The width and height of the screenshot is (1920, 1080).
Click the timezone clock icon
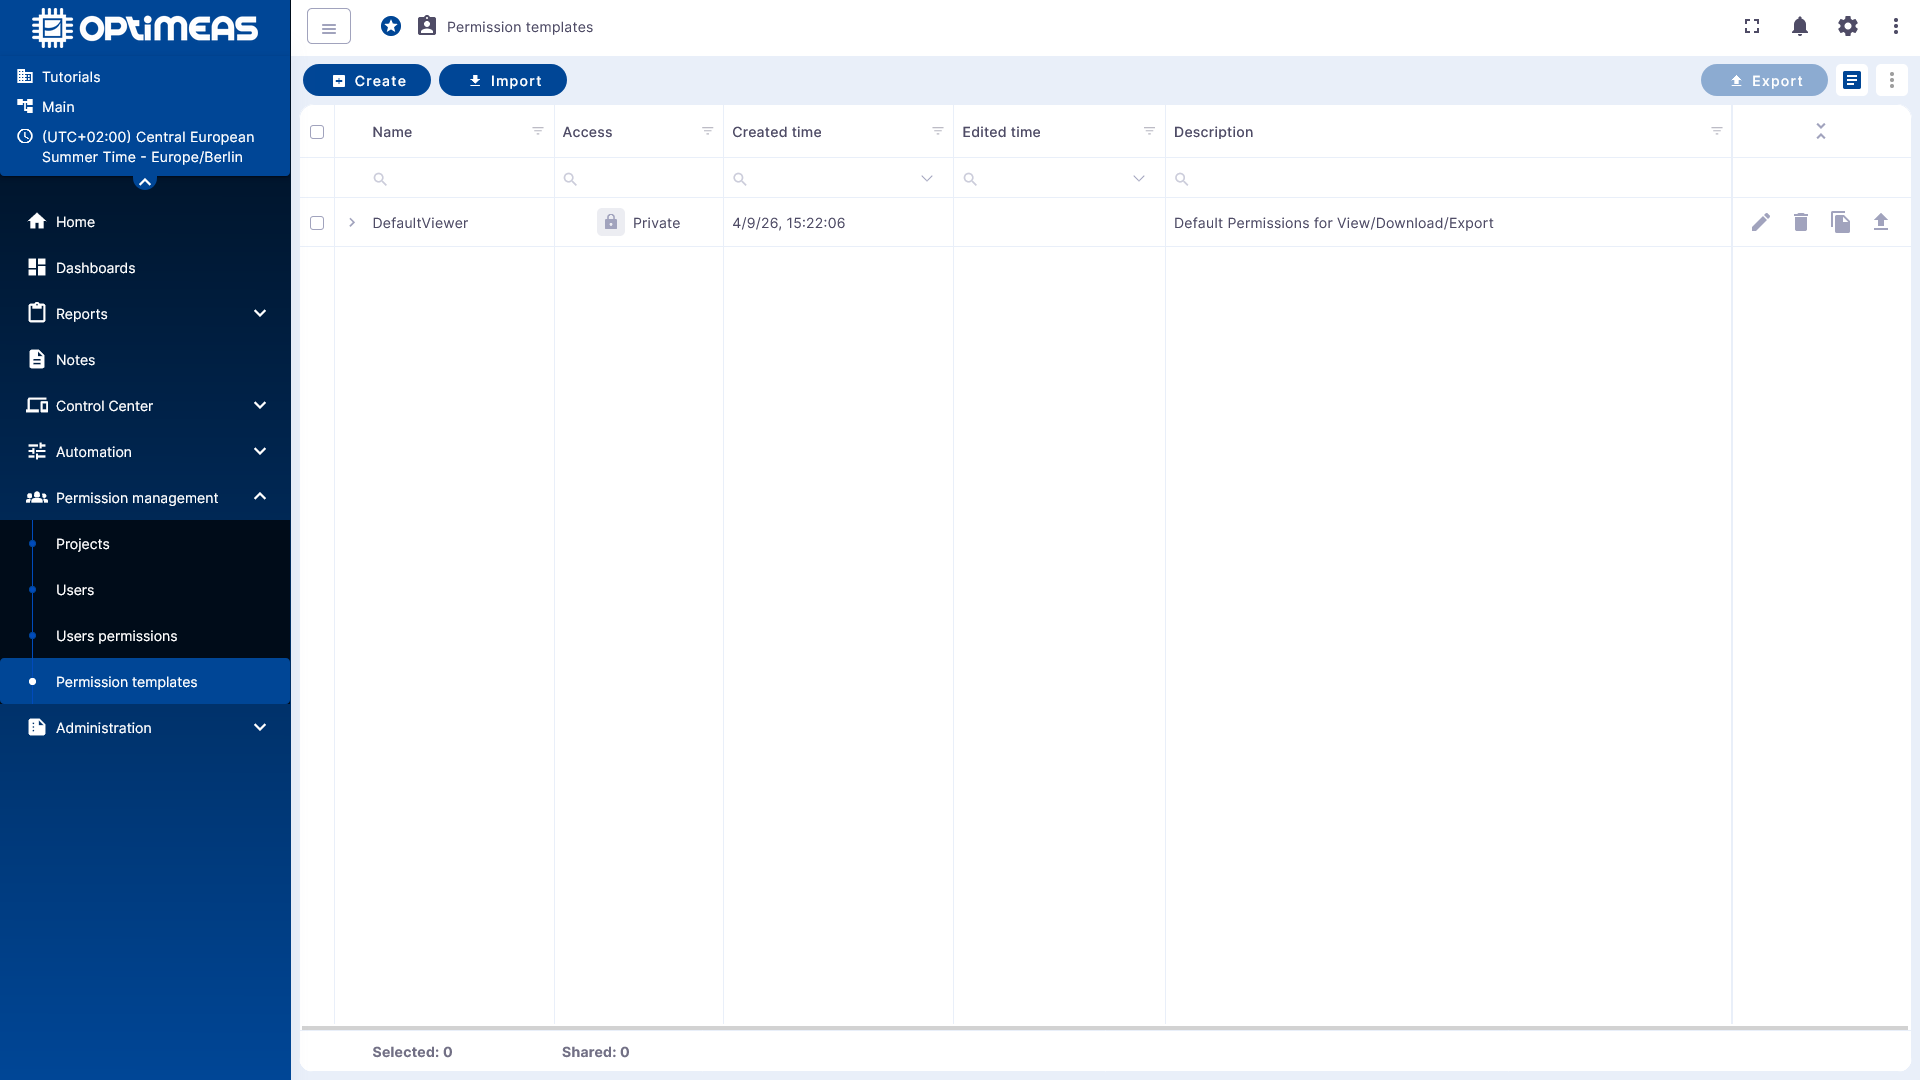(25, 136)
